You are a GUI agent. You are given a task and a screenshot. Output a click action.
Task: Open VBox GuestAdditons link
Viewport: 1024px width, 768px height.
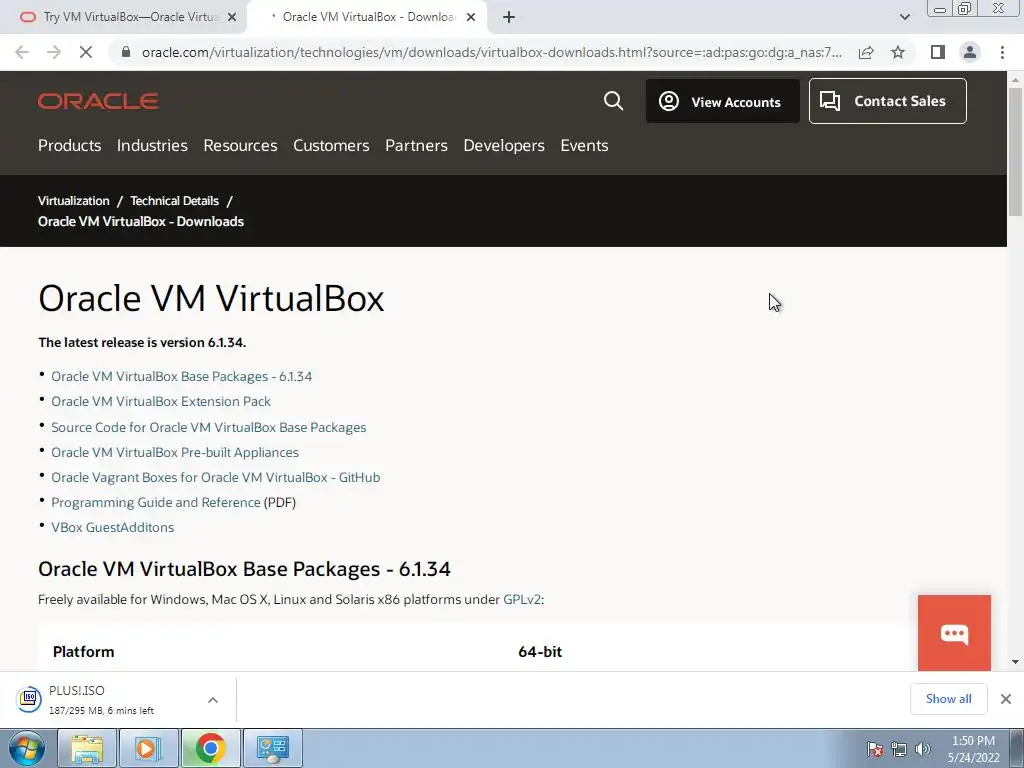[113, 527]
